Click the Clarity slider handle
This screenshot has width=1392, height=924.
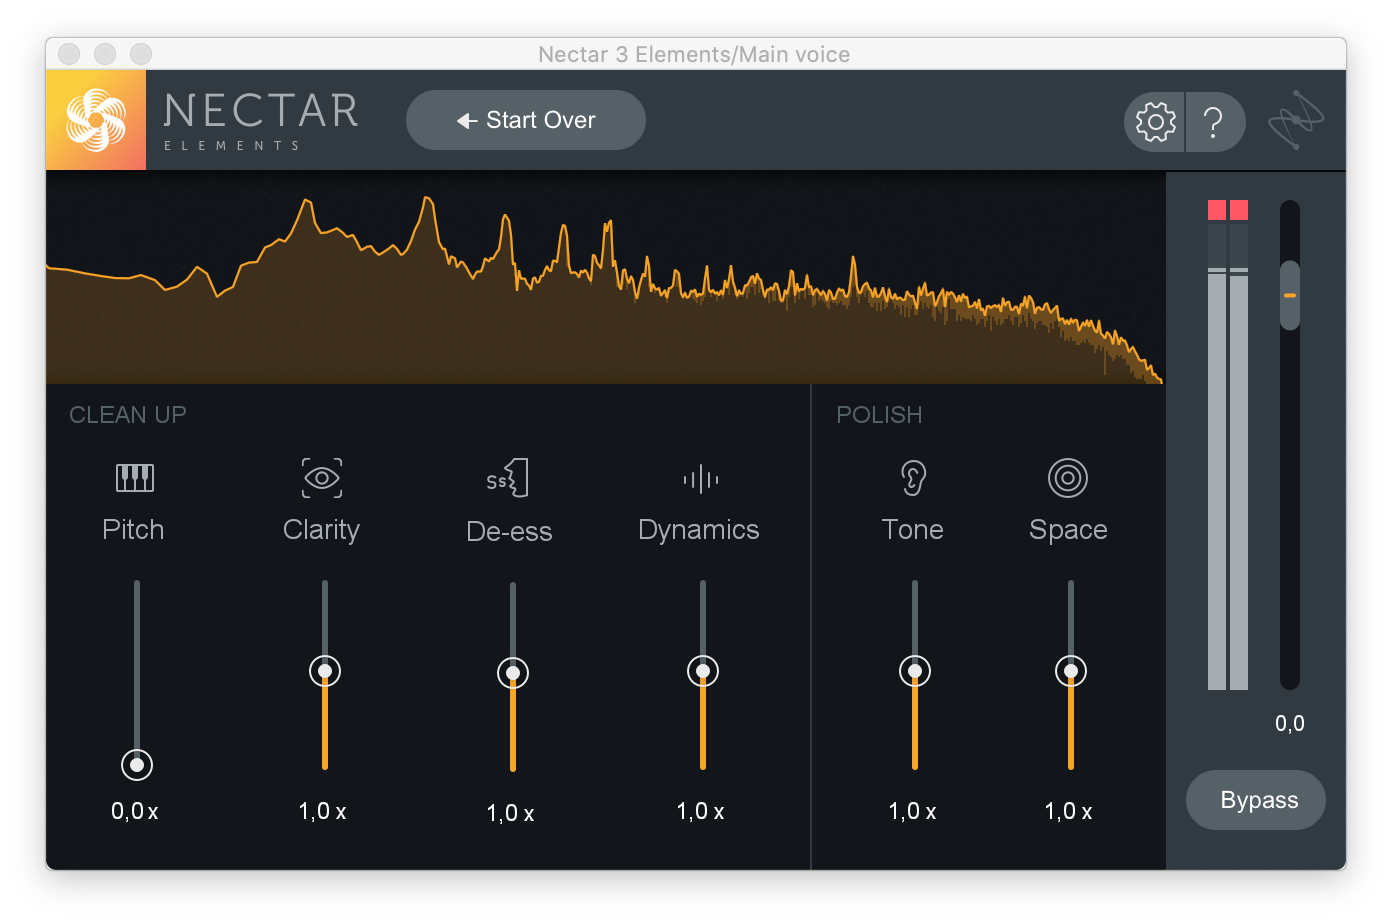pos(325,671)
